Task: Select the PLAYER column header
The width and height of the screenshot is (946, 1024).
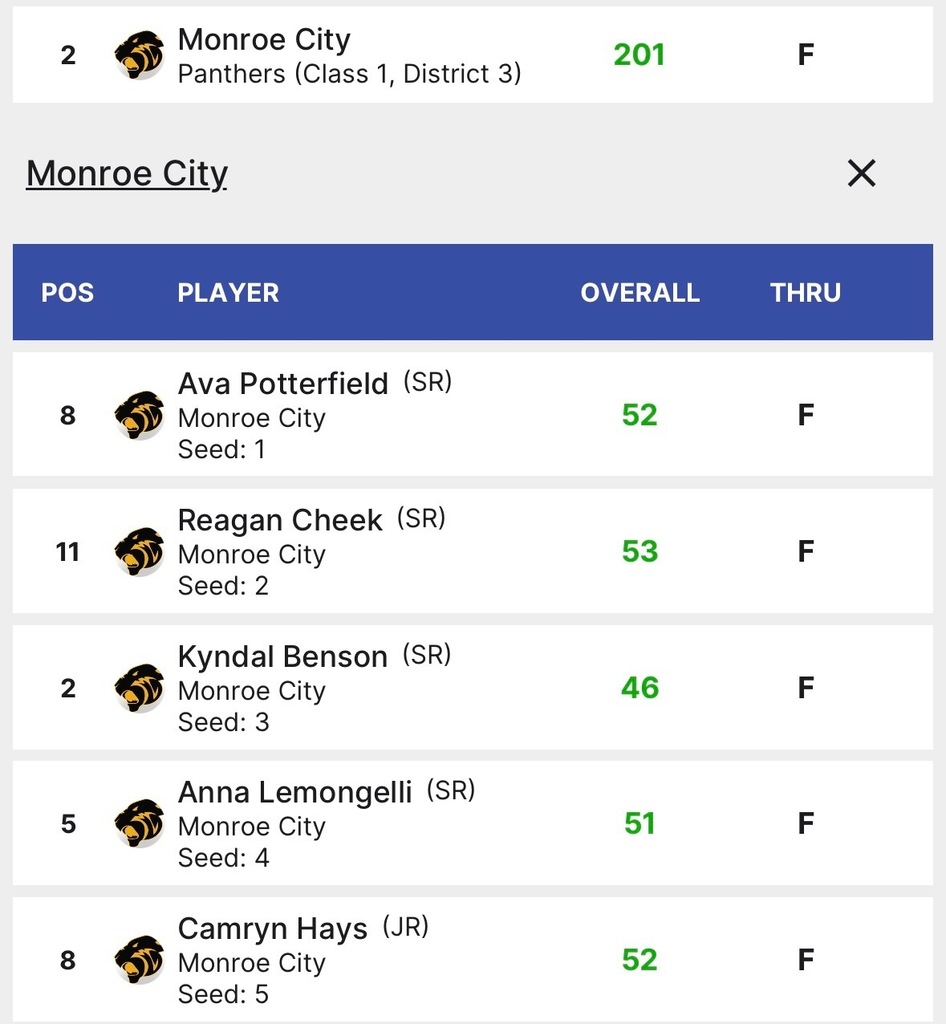Action: pyautogui.click(x=228, y=293)
